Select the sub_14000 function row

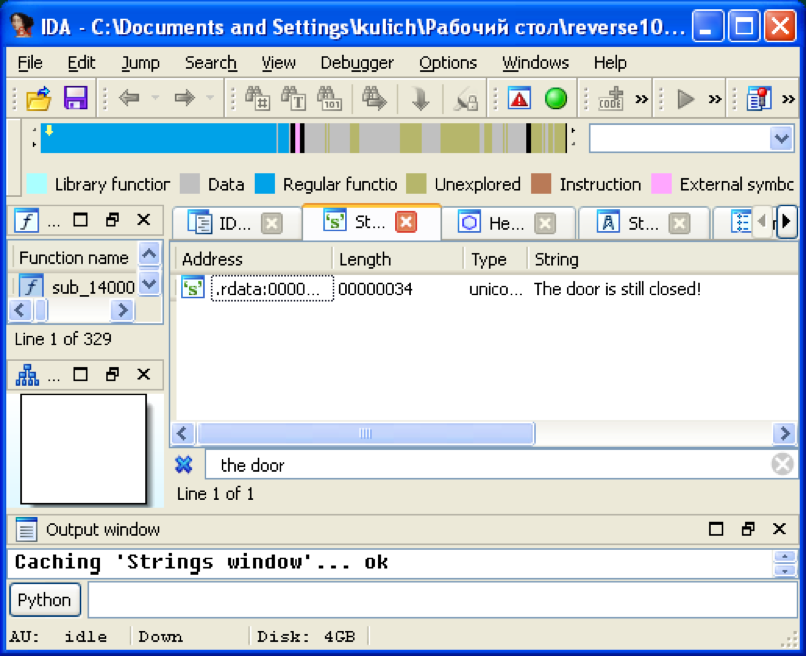pos(76,287)
